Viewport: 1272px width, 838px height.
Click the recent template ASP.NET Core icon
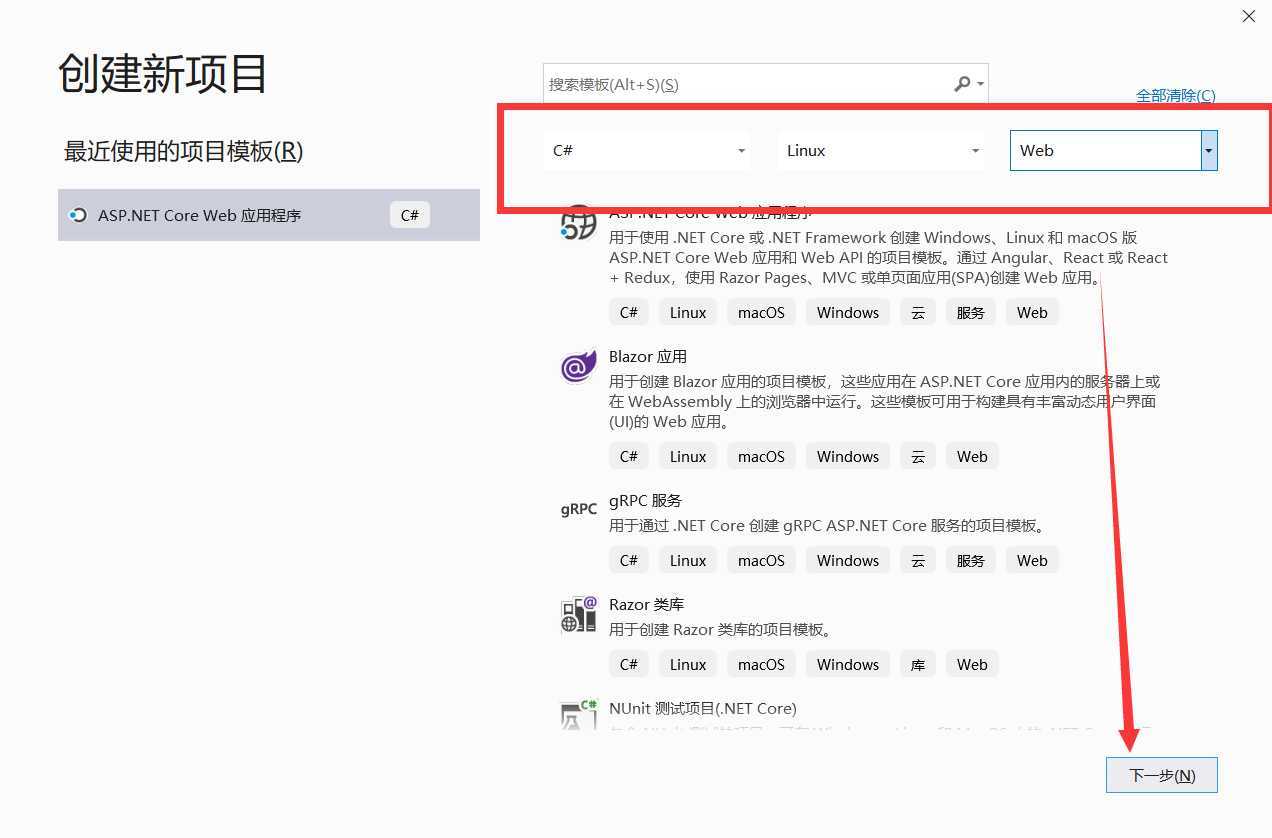pyautogui.click(x=78, y=215)
